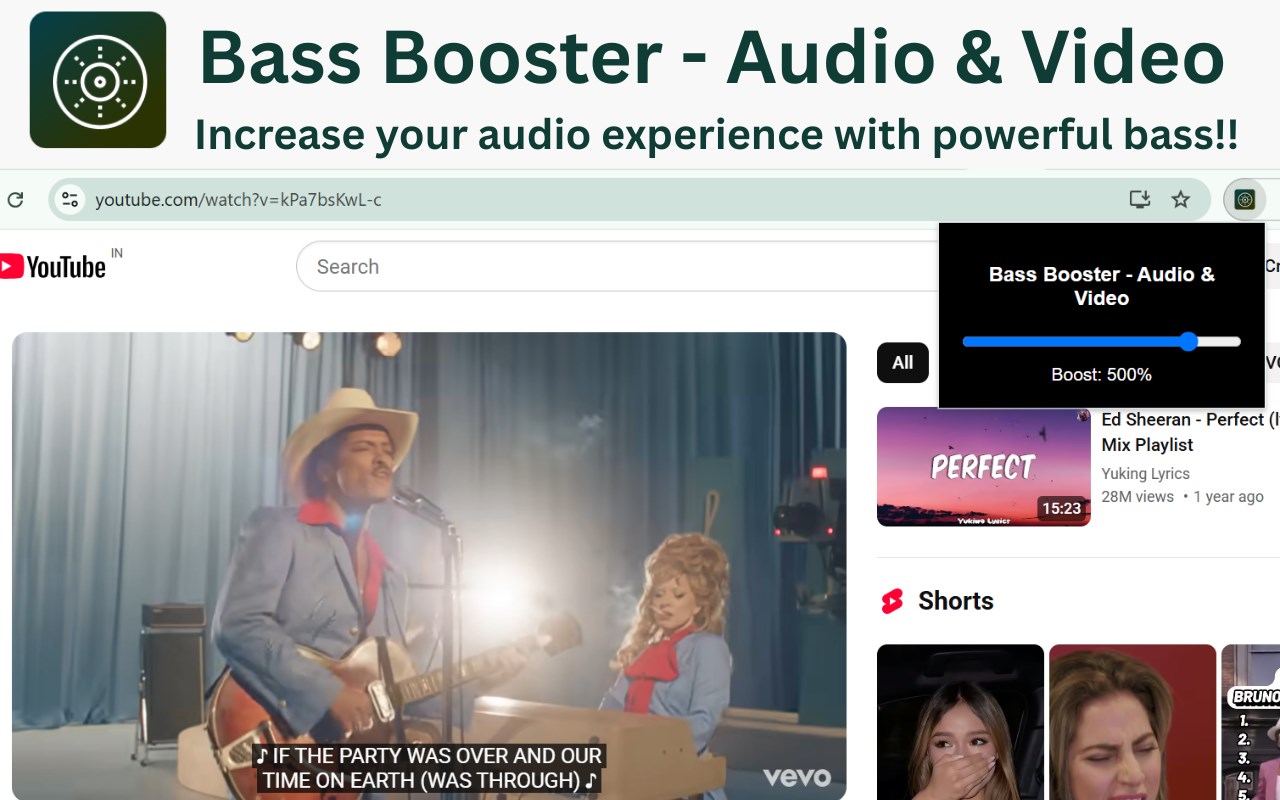Open the site information icon in address bar
Viewport: 1280px width, 800px height.
(x=69, y=200)
